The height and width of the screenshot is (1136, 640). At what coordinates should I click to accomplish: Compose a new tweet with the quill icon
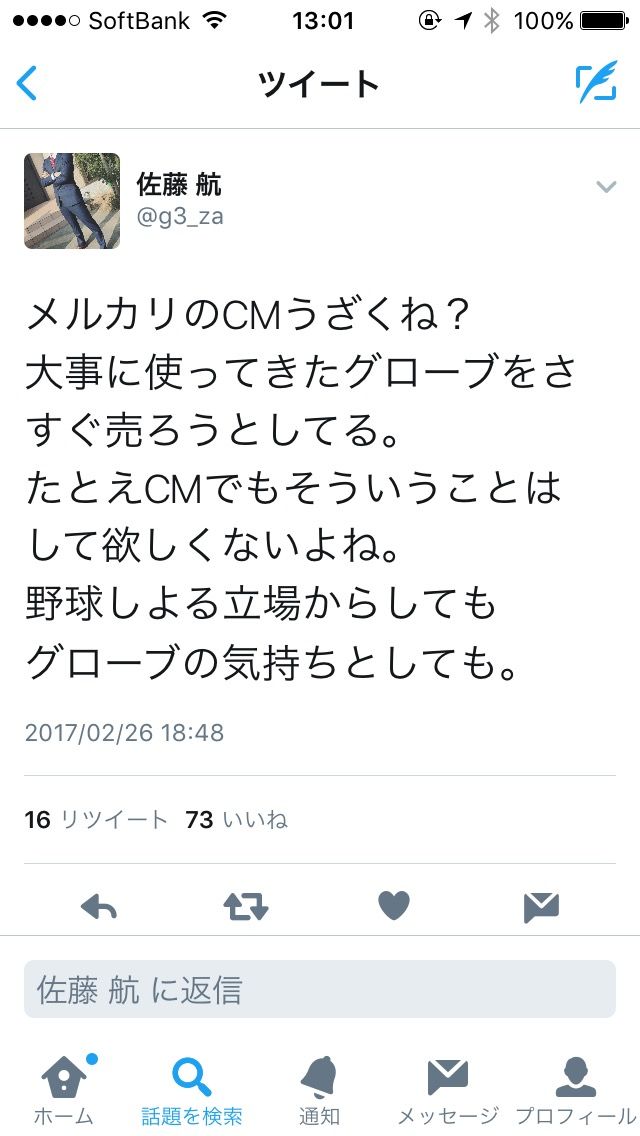coord(597,82)
